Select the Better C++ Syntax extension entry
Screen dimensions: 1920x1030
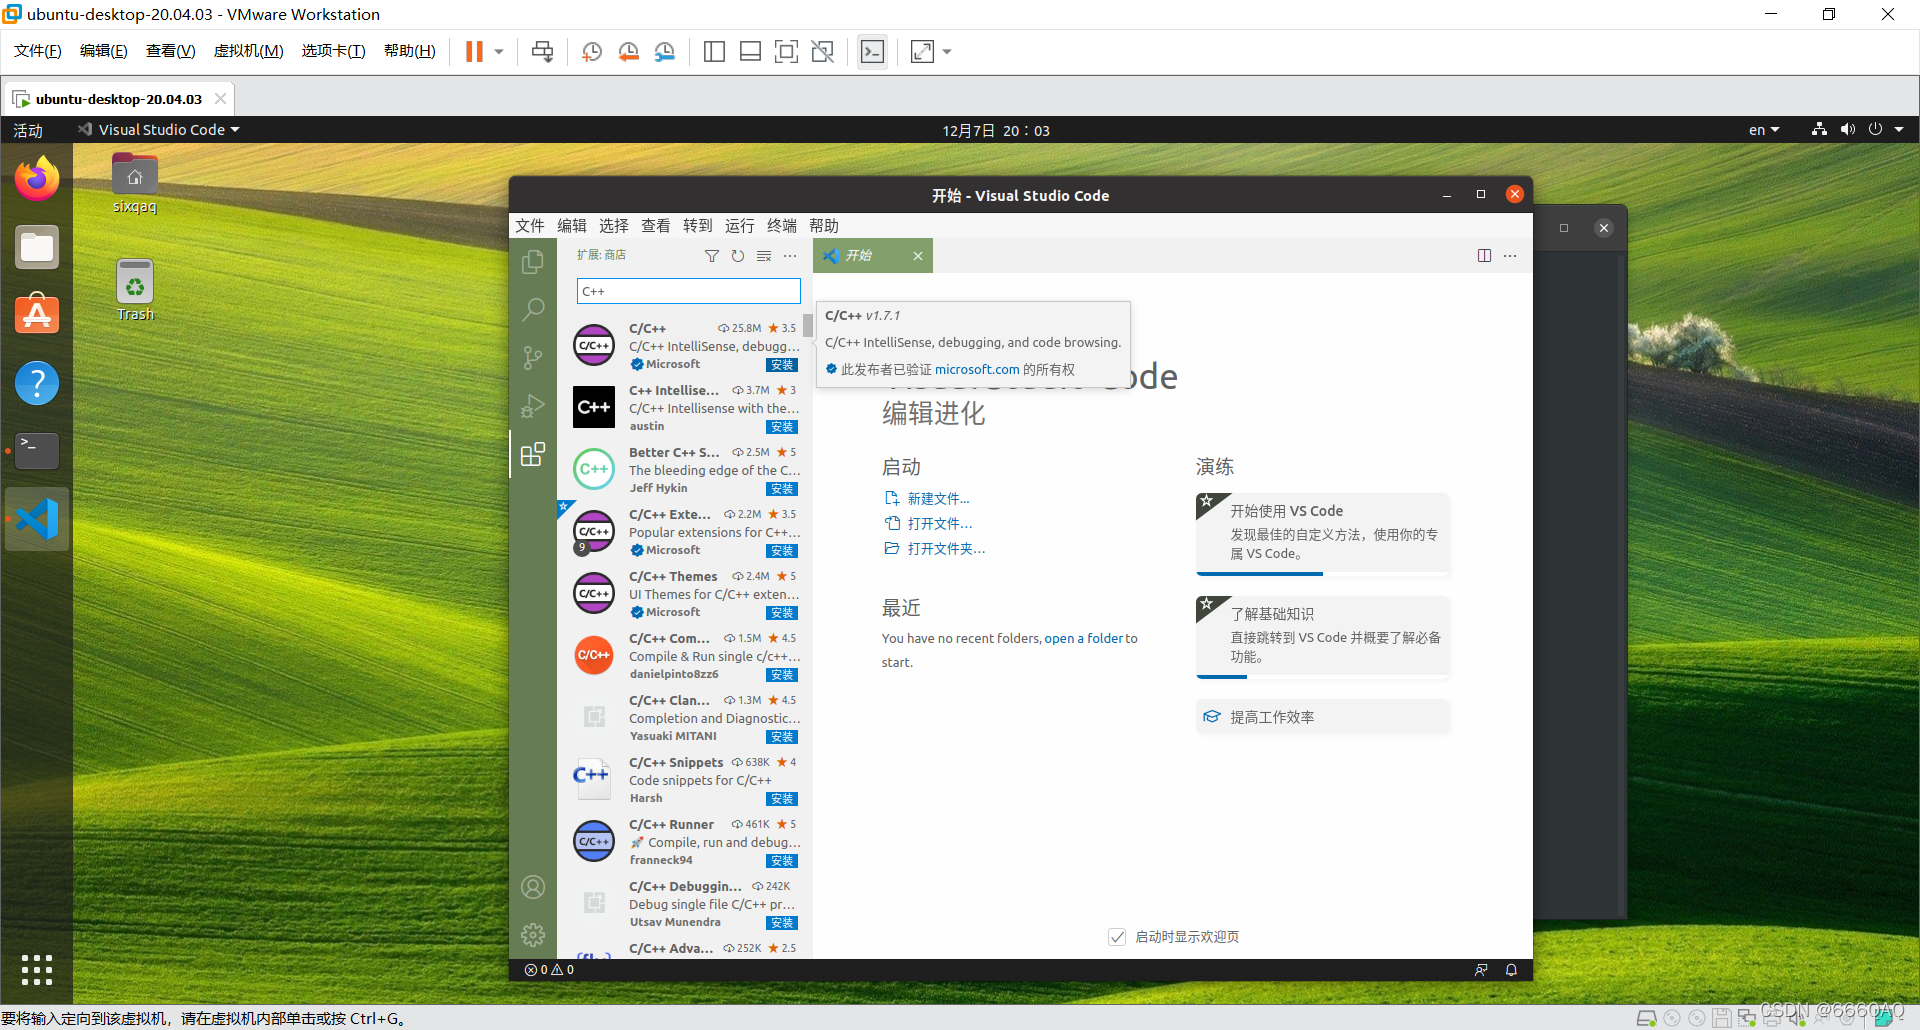click(x=686, y=471)
